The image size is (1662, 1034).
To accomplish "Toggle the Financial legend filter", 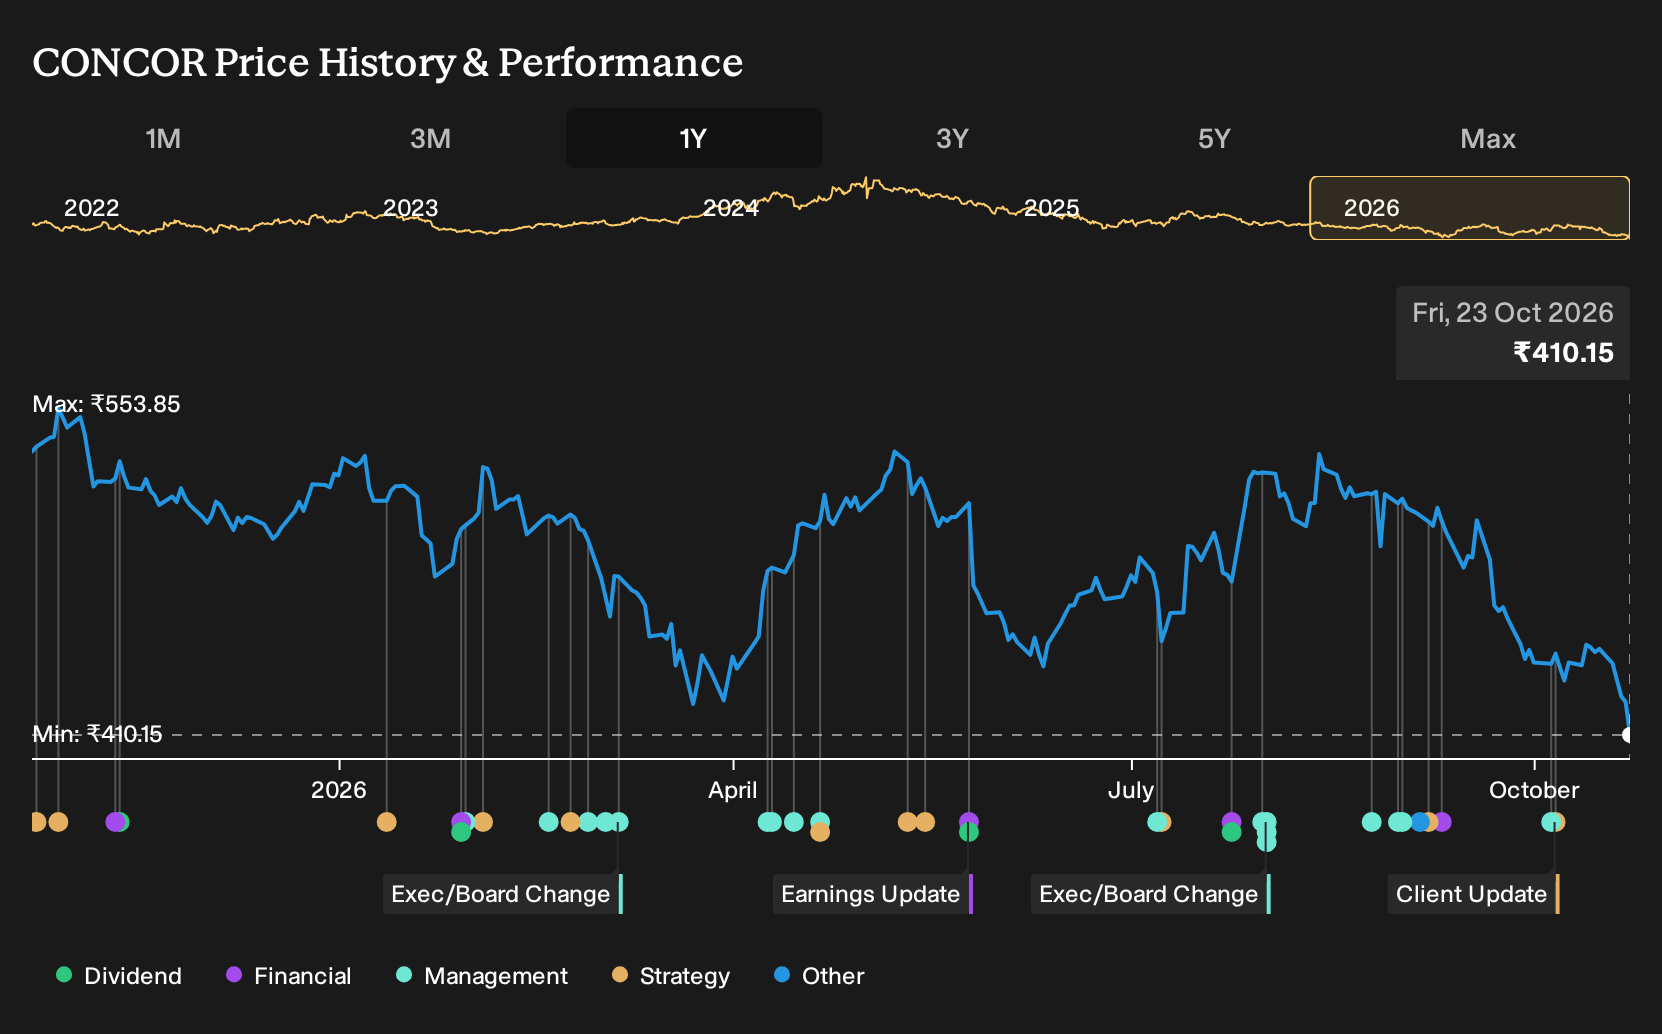I will (x=289, y=976).
